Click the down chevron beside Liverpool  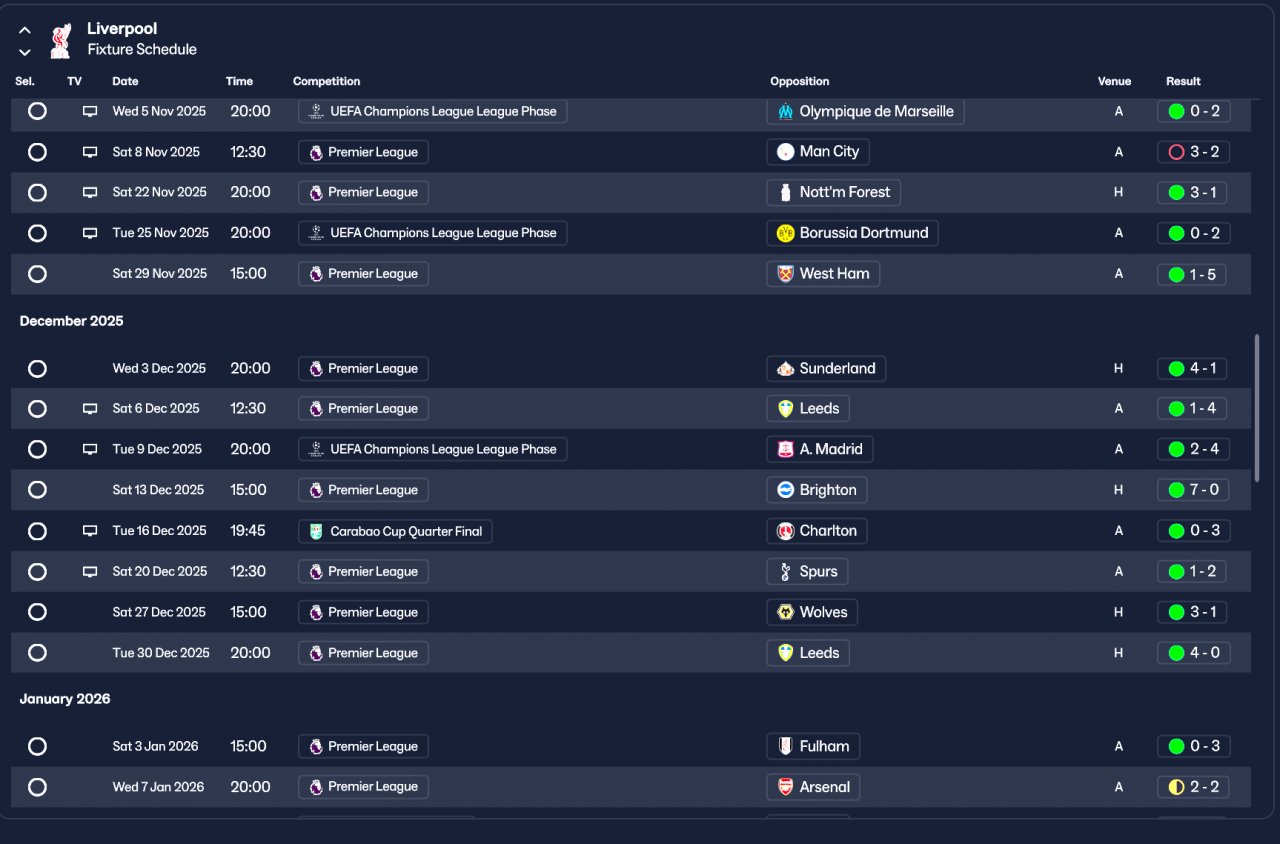point(25,52)
